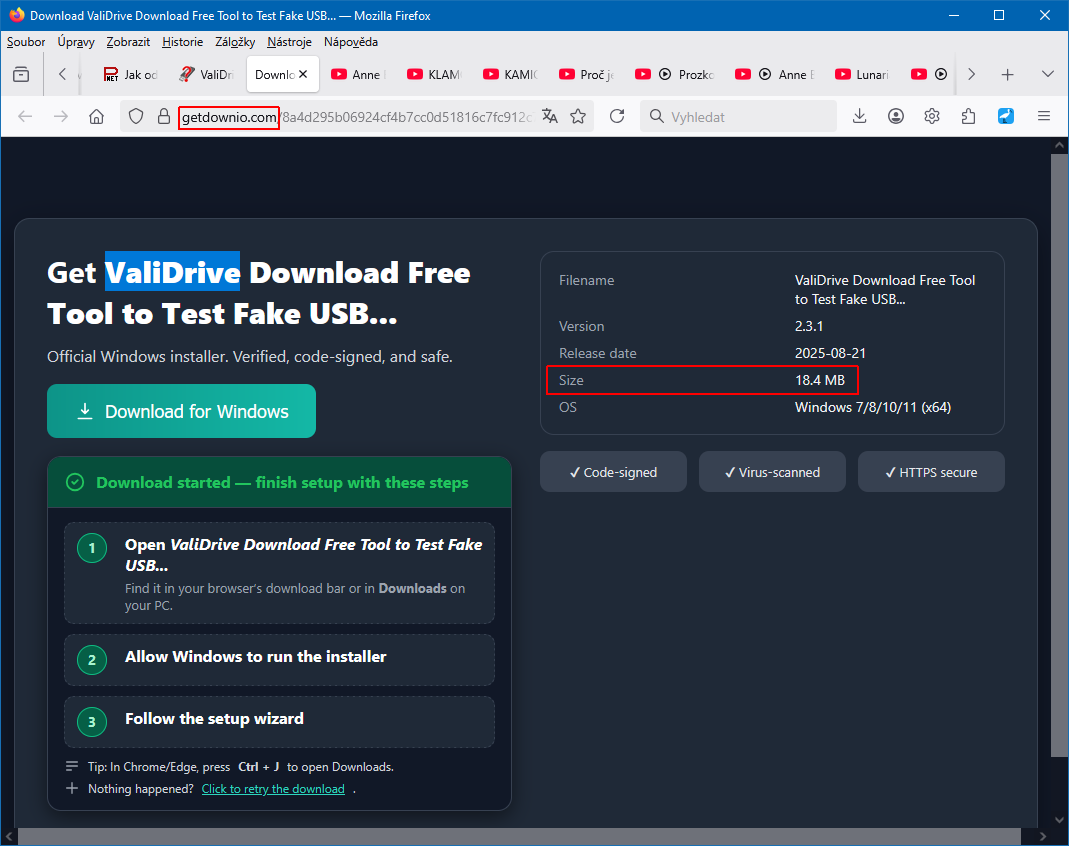This screenshot has width=1069, height=846.
Task: Expand the list all tabs dropdown
Action: (x=1048, y=74)
